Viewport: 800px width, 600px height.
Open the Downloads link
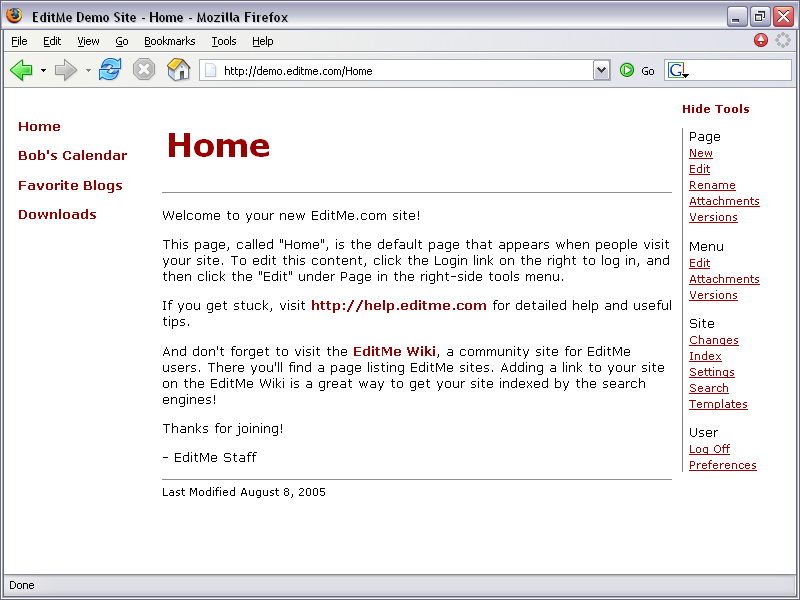[57, 215]
